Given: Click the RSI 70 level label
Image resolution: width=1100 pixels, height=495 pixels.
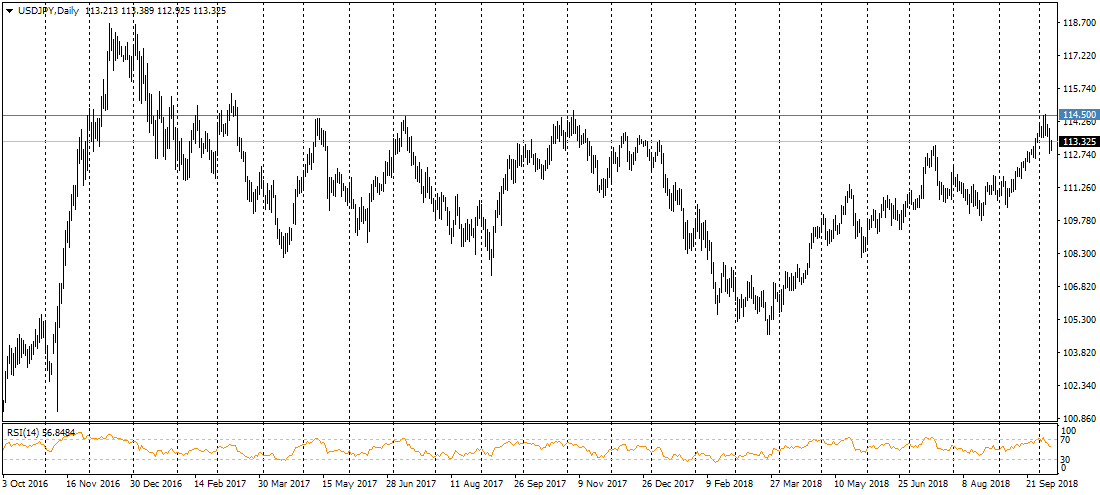Looking at the screenshot, I should click(1066, 440).
